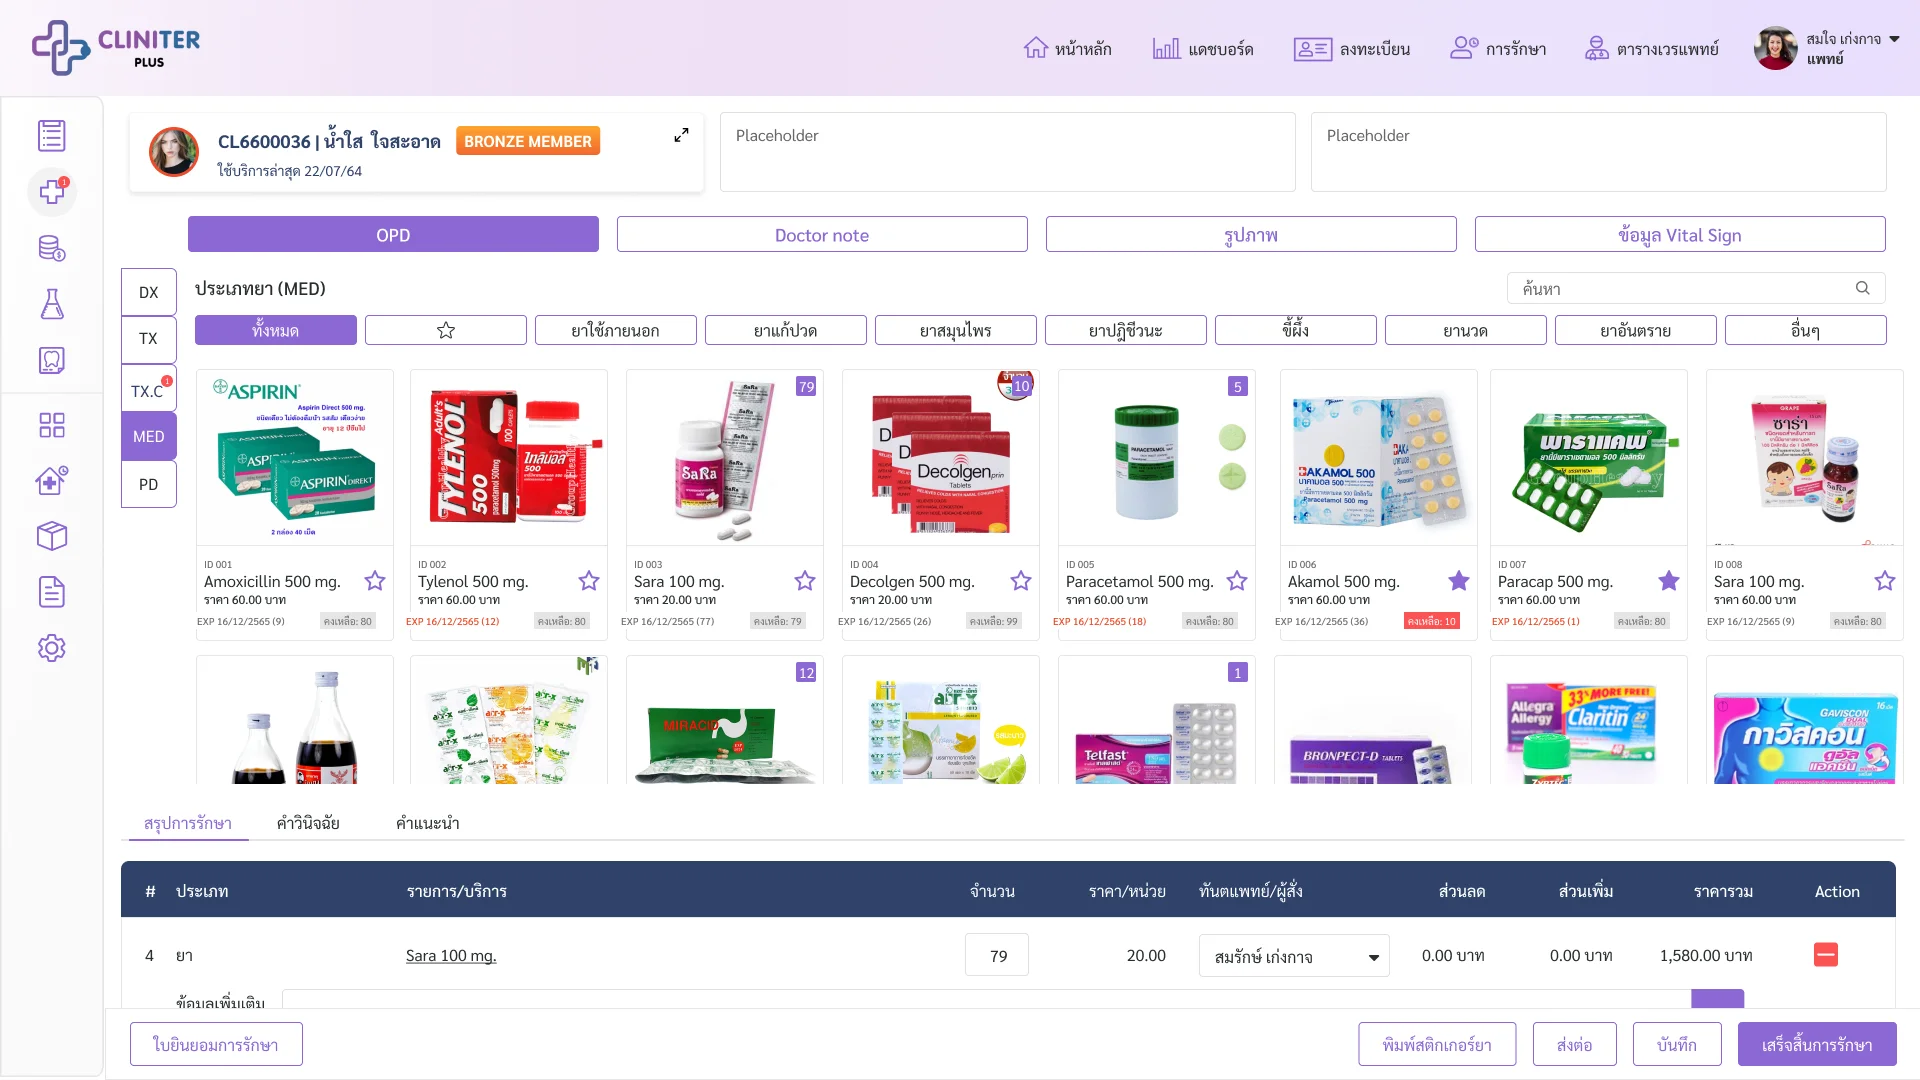
Task: Favorite Amoxicillin 500 mg. with star
Action: (x=375, y=580)
